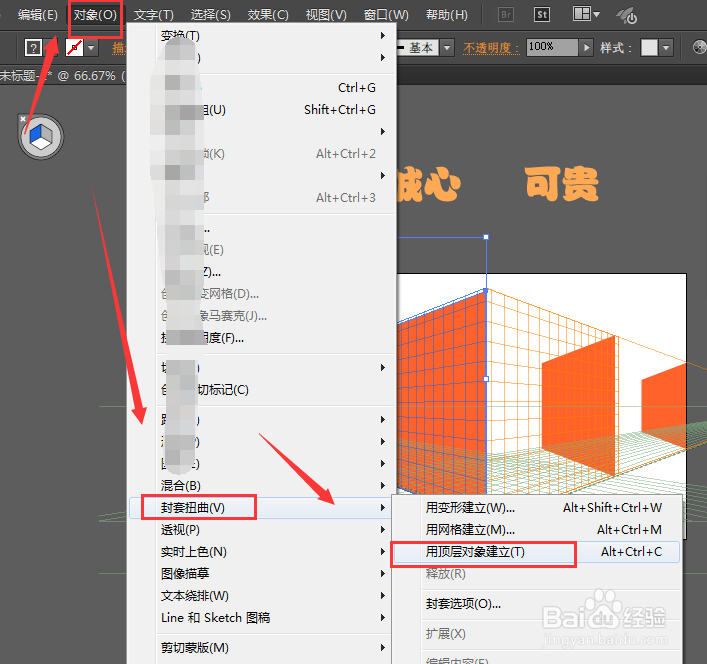Open the graphic style dropdown arrow
The height and width of the screenshot is (664, 707).
666,47
